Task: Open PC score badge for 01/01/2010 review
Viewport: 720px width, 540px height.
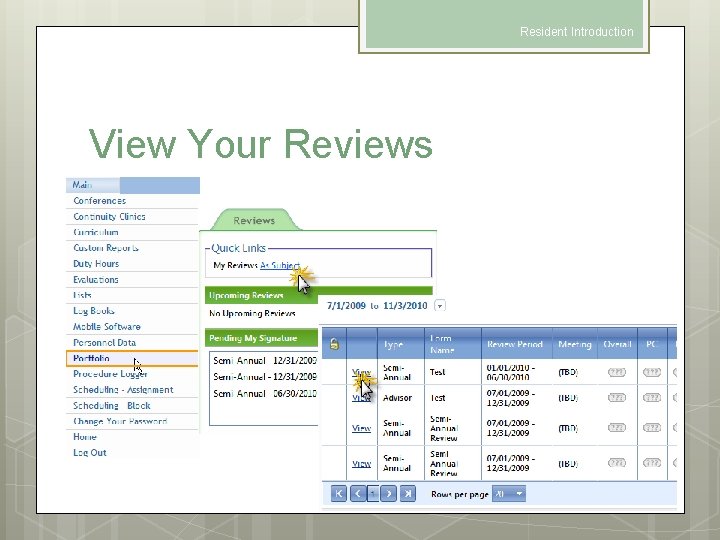Action: tap(652, 372)
